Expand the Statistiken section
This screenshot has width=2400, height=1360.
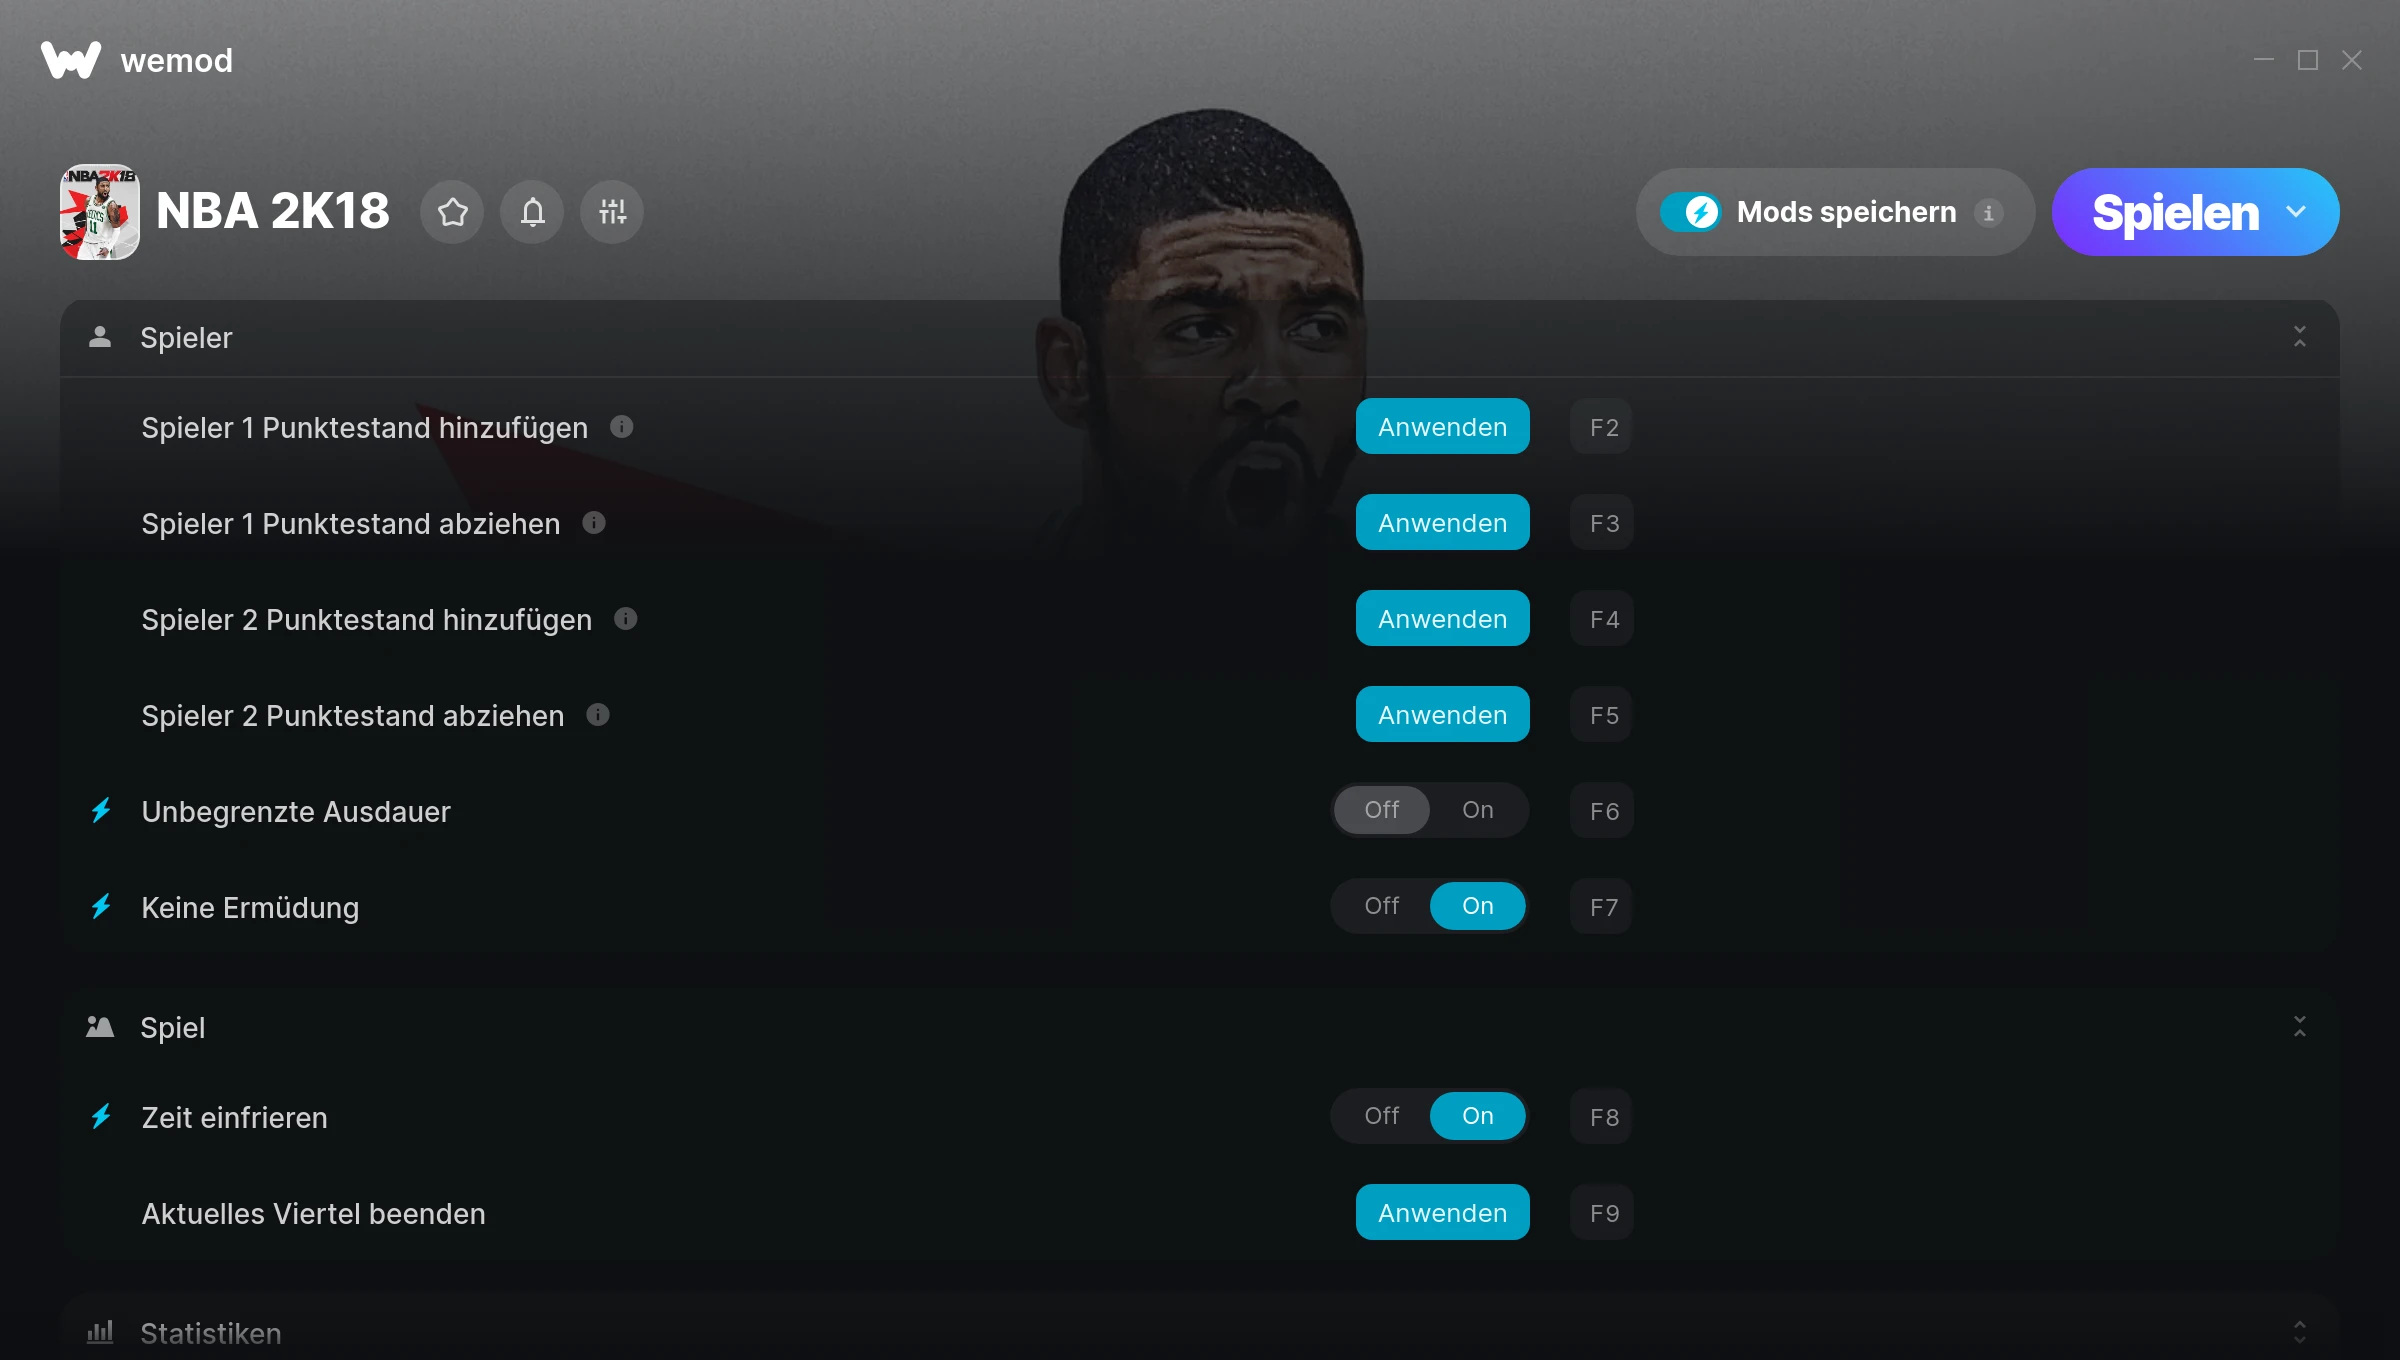click(2300, 1332)
